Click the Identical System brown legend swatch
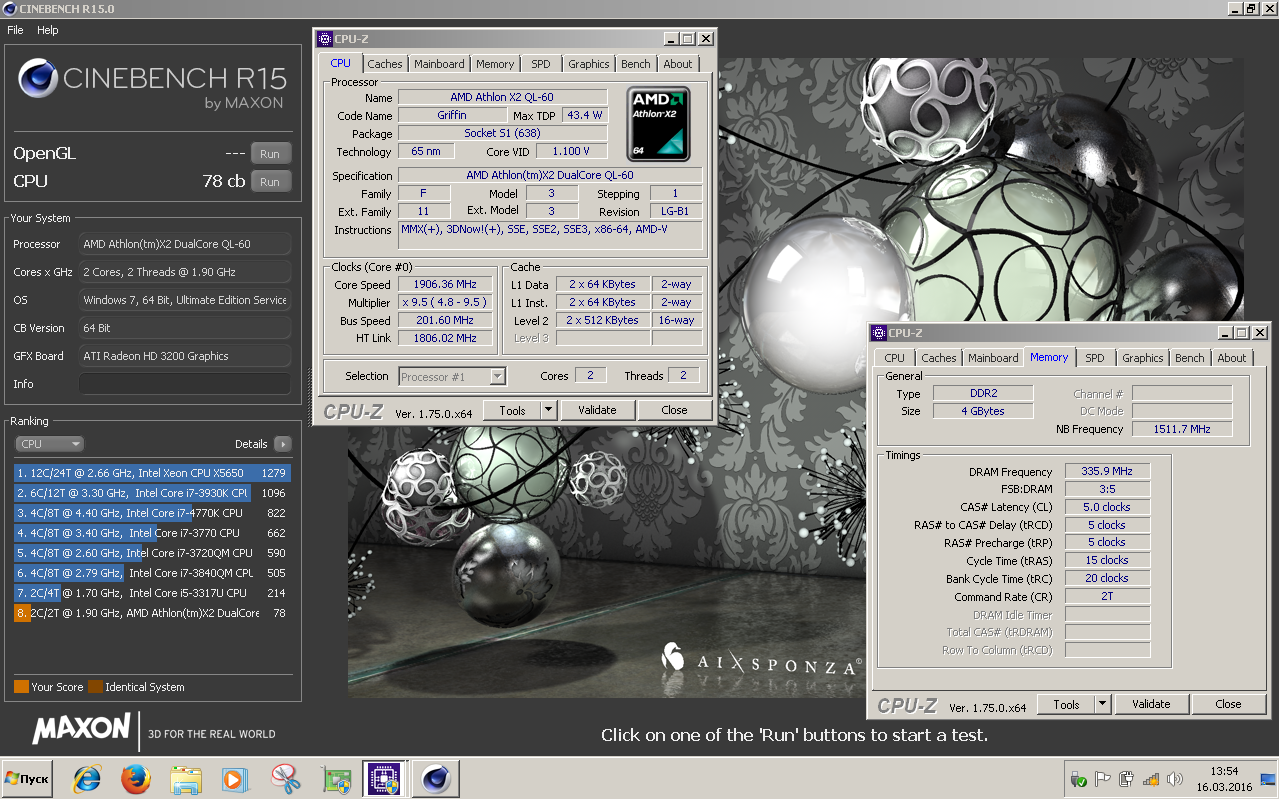This screenshot has height=799, width=1279. pyautogui.click(x=95, y=687)
